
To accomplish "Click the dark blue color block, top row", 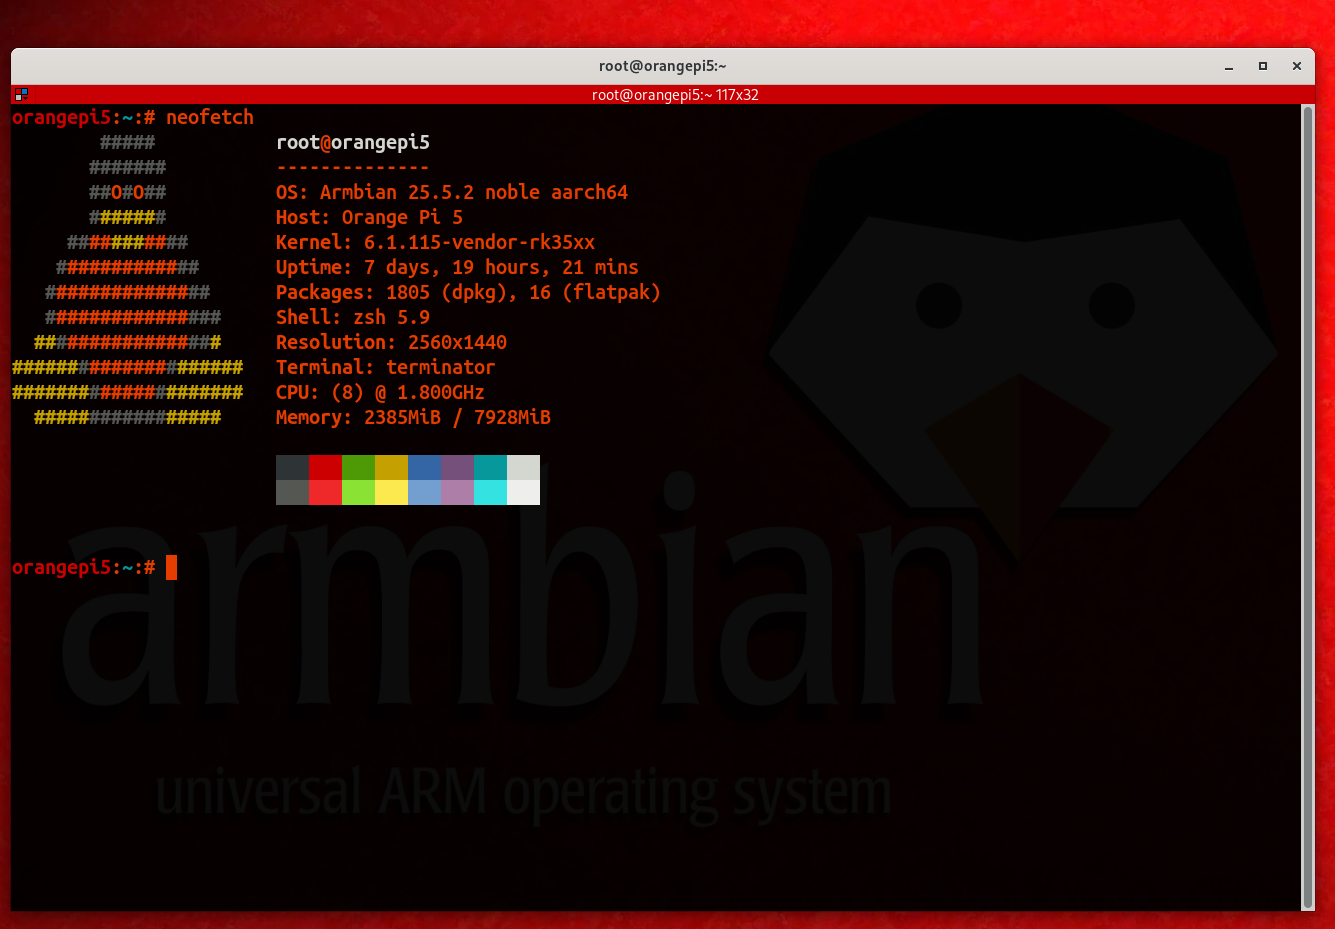I will (424, 467).
